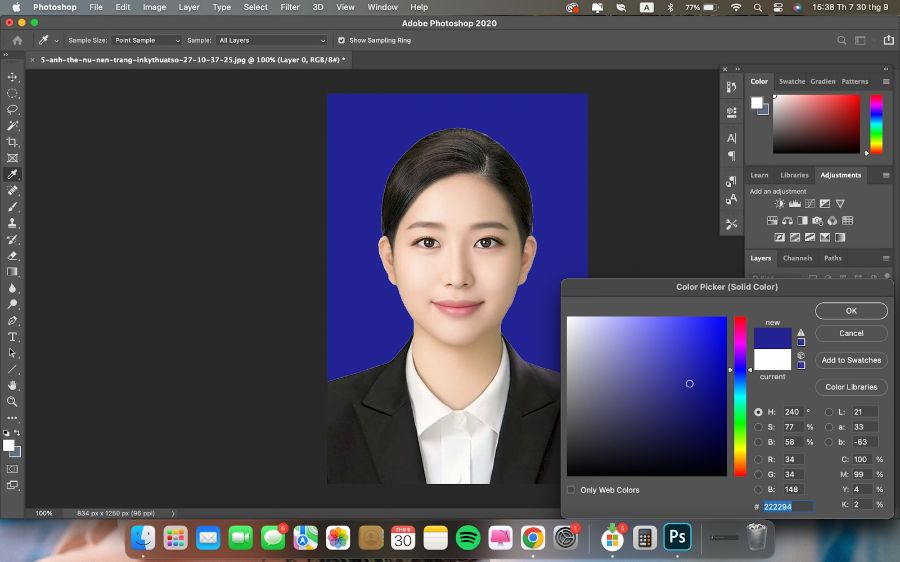Add a Levels adjustment
The image size is (900, 562).
coord(795,204)
